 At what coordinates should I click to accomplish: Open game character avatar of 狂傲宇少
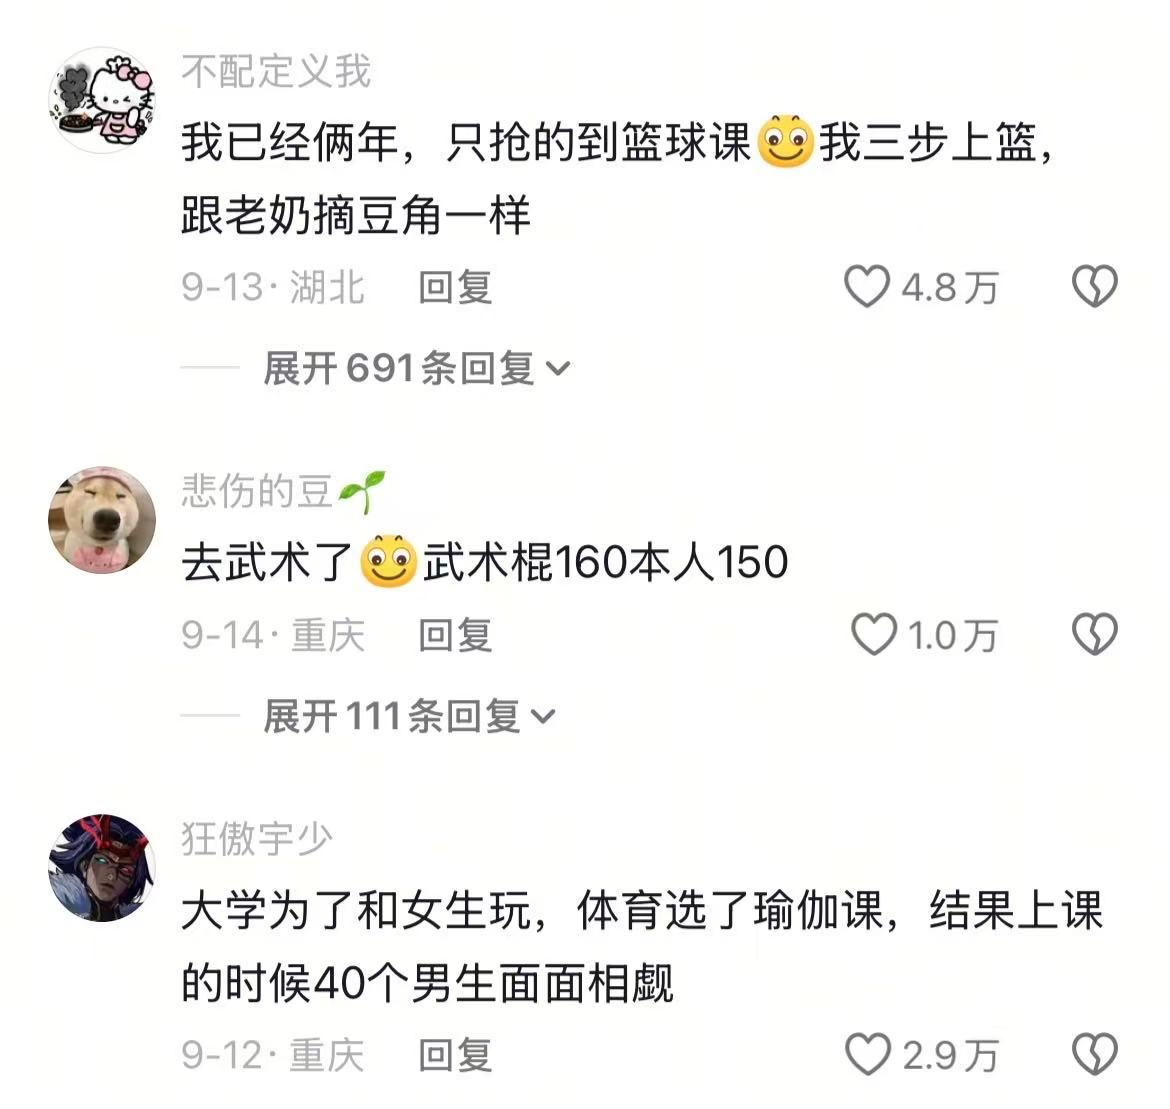click(x=102, y=868)
